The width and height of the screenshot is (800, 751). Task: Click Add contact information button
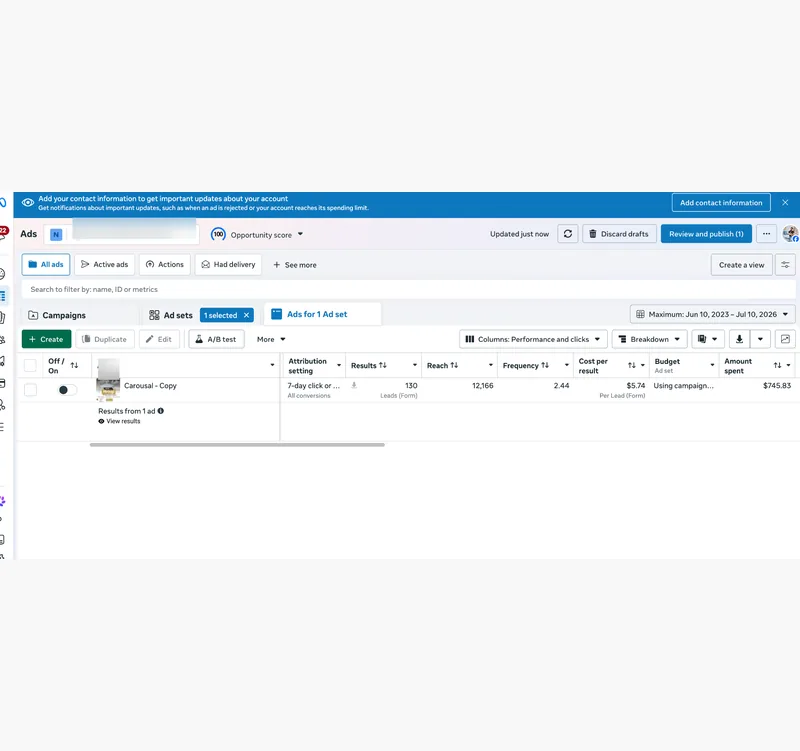721,203
